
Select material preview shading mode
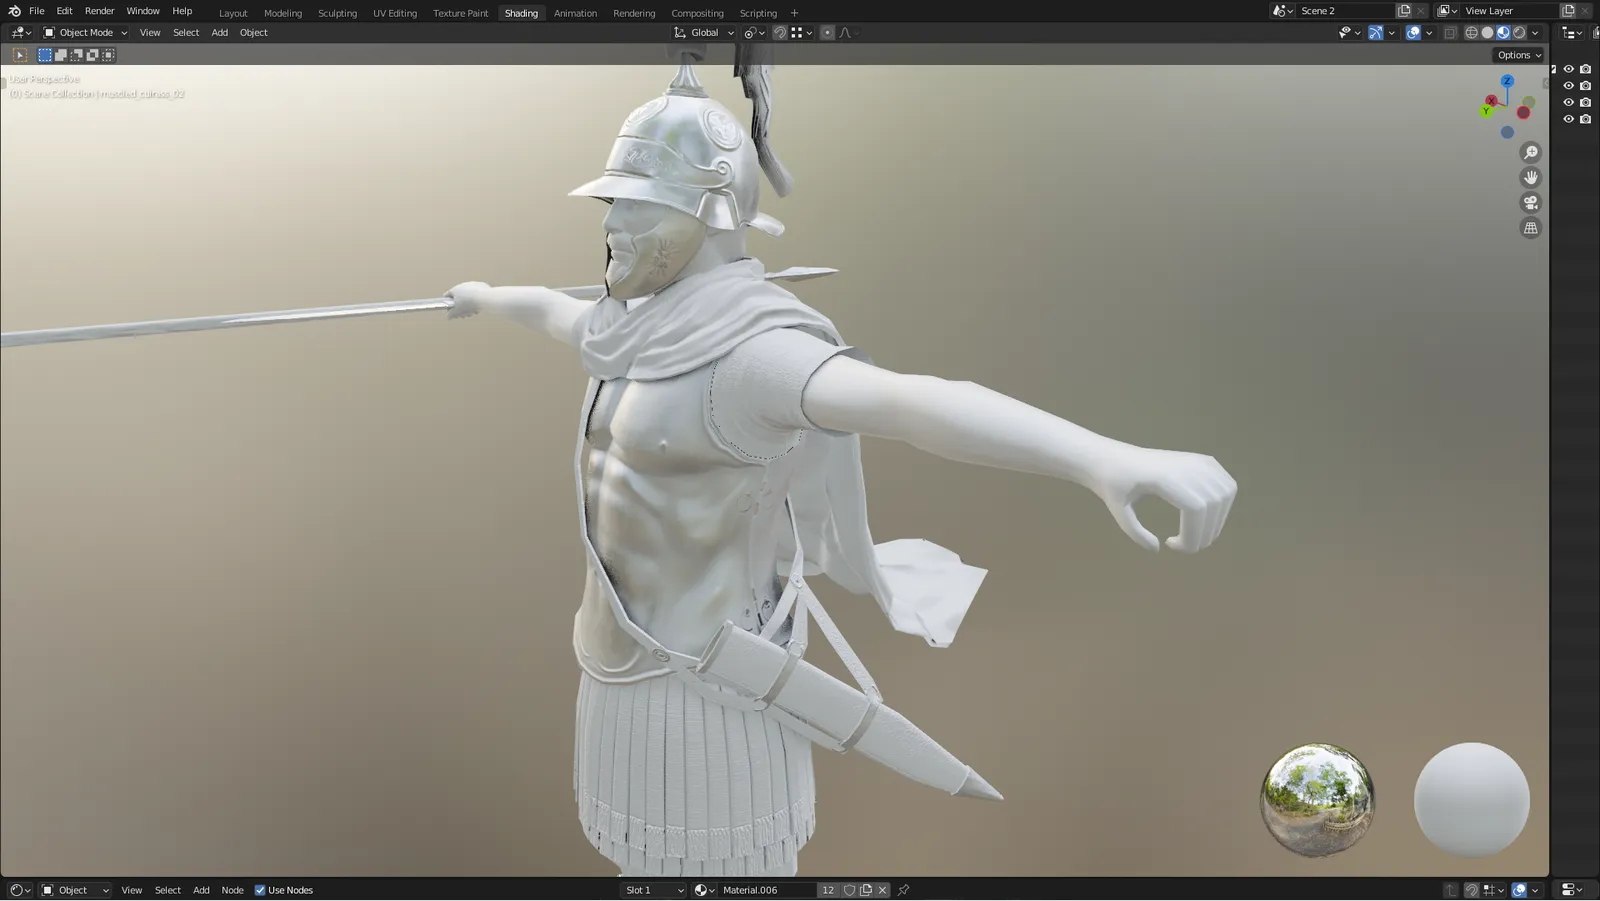coord(1503,33)
